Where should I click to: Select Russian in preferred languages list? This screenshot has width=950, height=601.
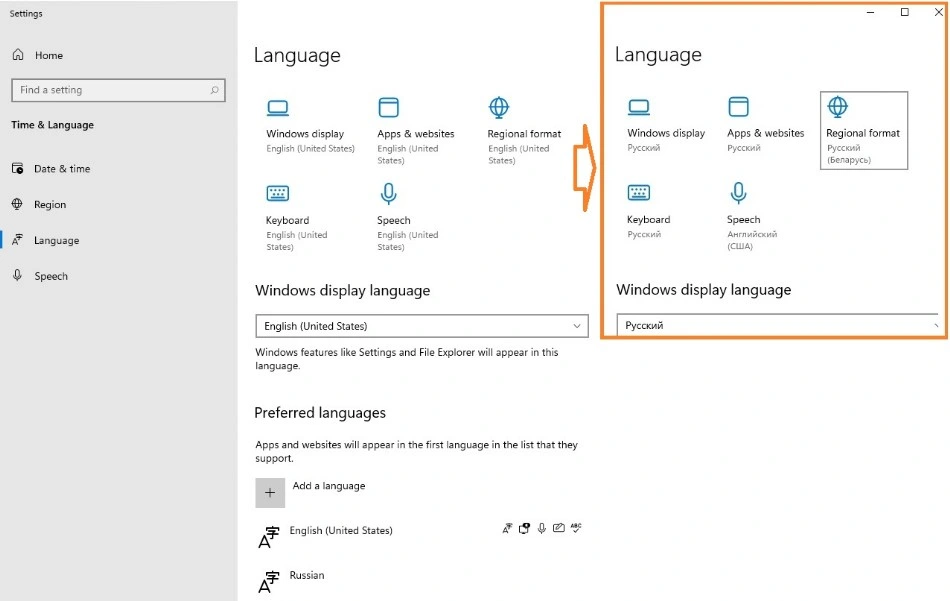click(307, 576)
